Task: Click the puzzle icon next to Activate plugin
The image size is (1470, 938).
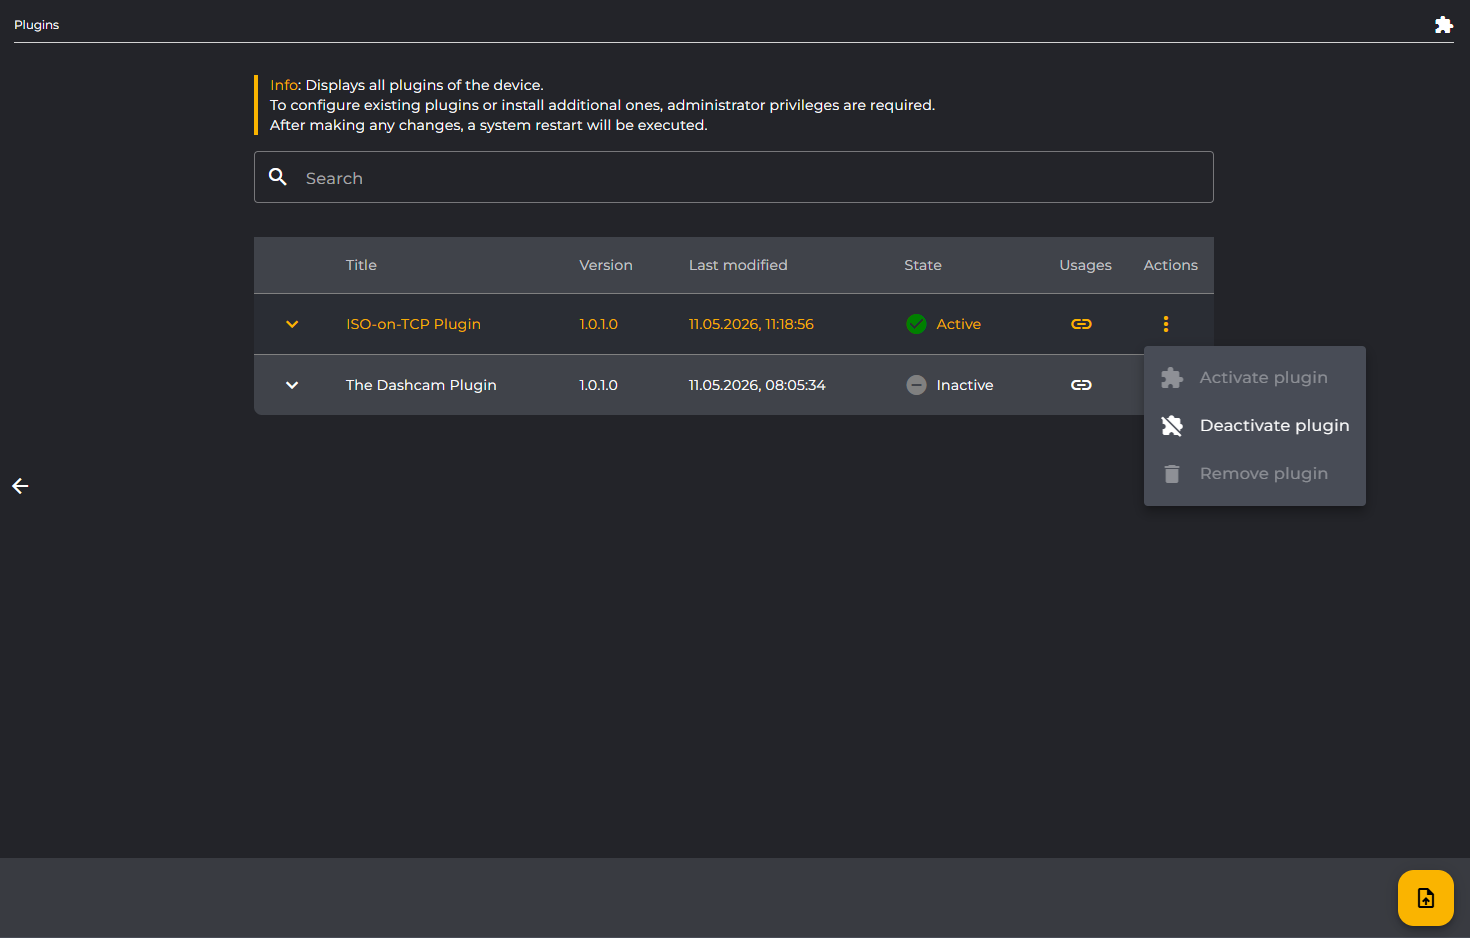Action: 1172,378
